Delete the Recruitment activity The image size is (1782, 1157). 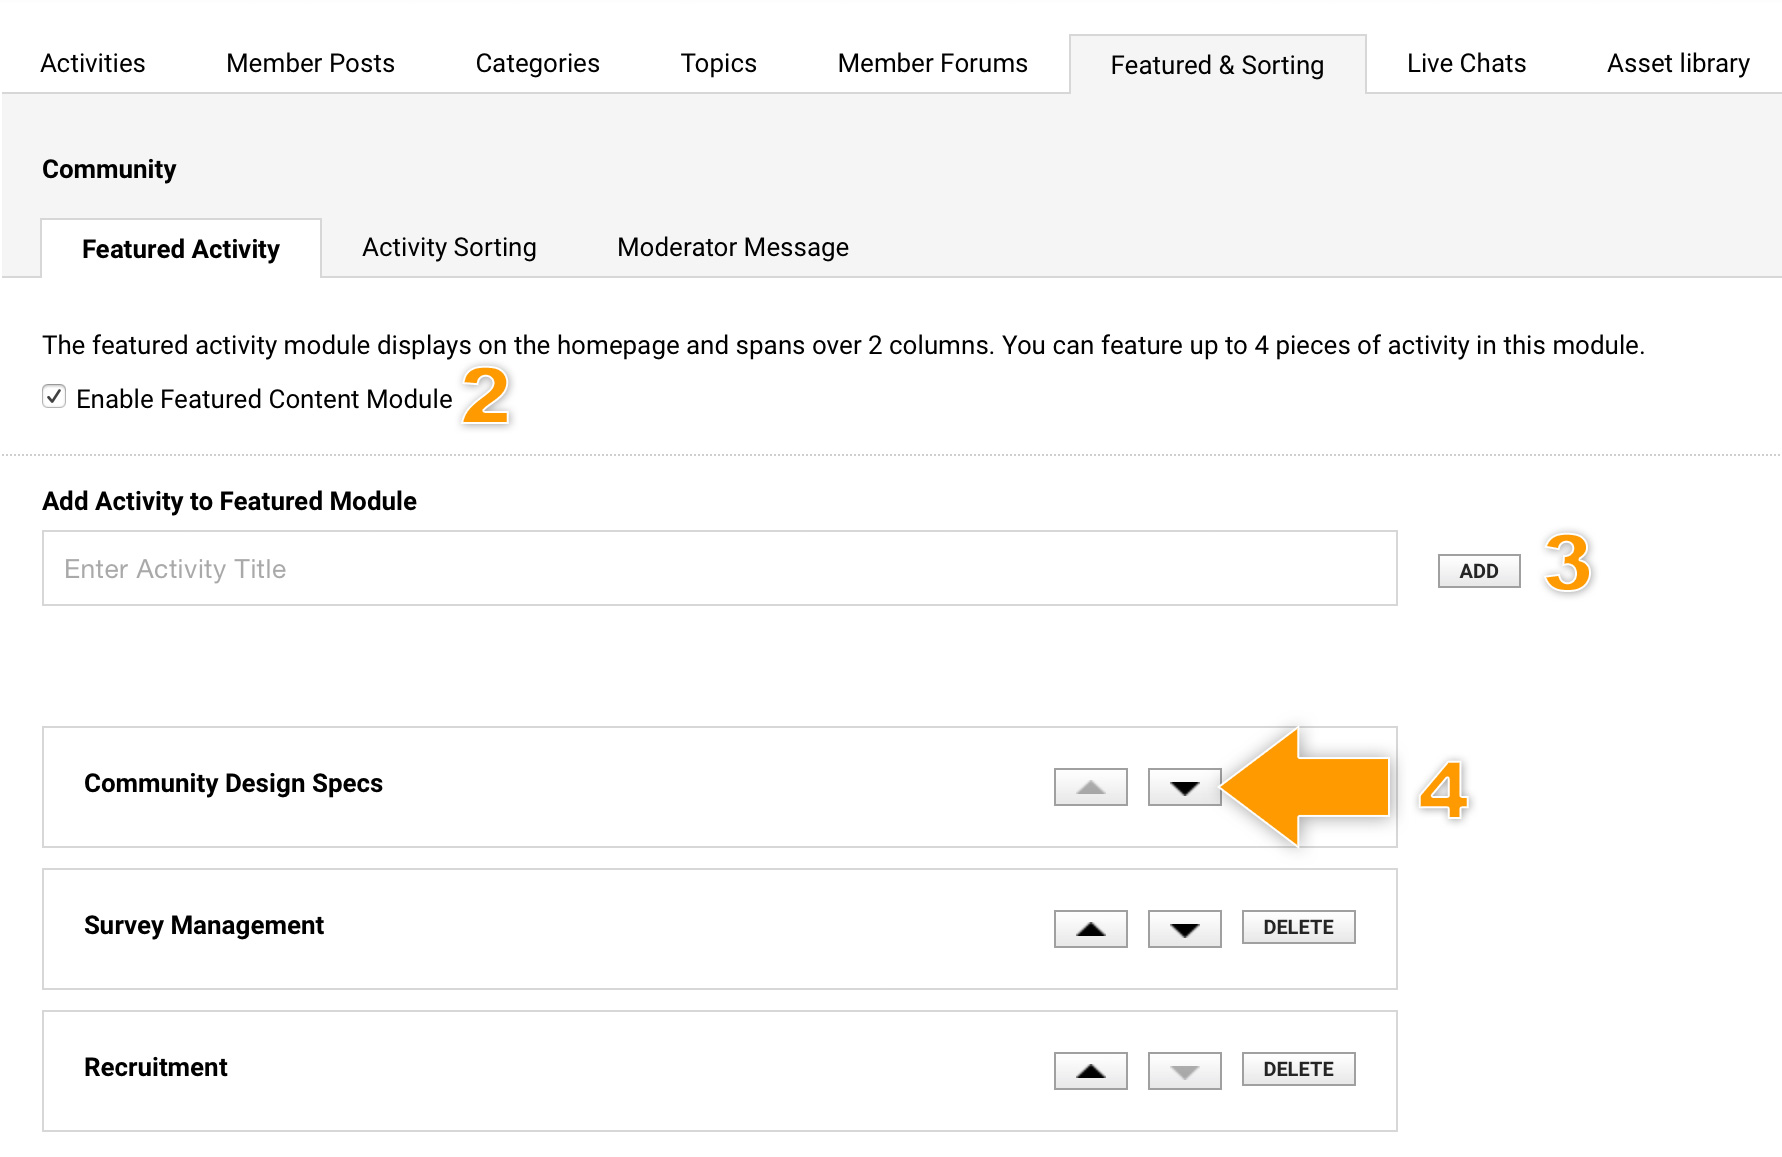click(x=1298, y=1069)
